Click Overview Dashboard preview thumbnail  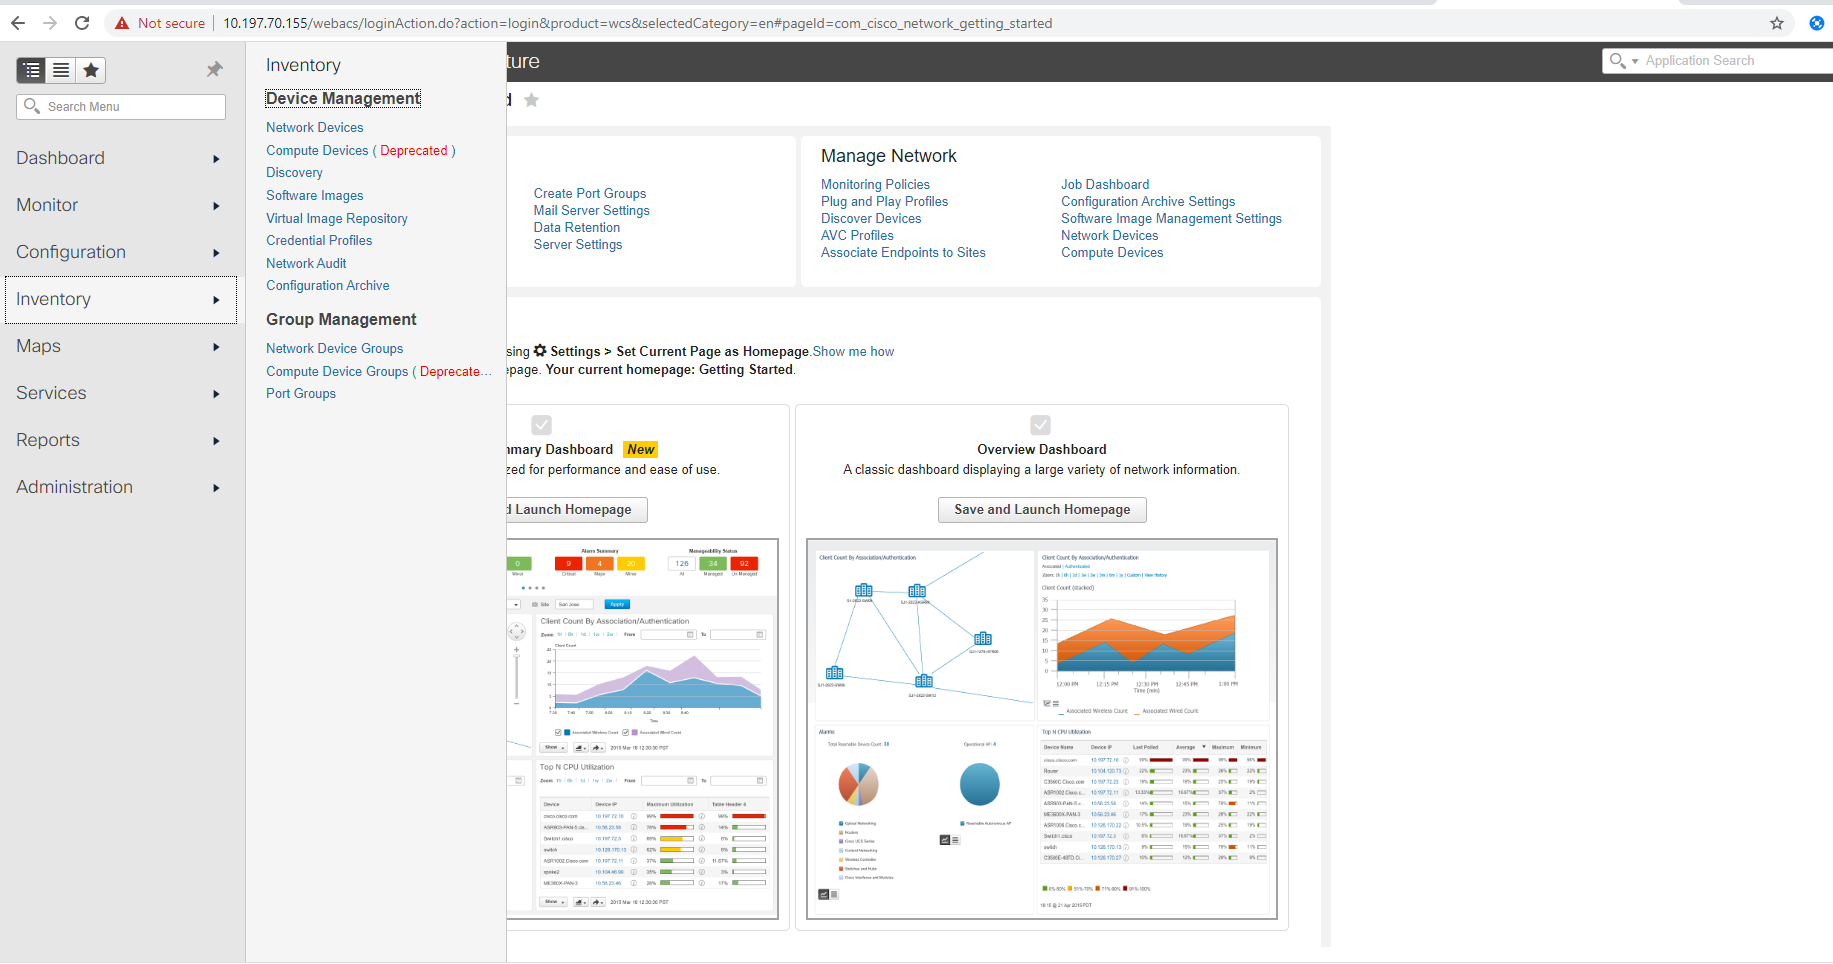pos(1042,729)
